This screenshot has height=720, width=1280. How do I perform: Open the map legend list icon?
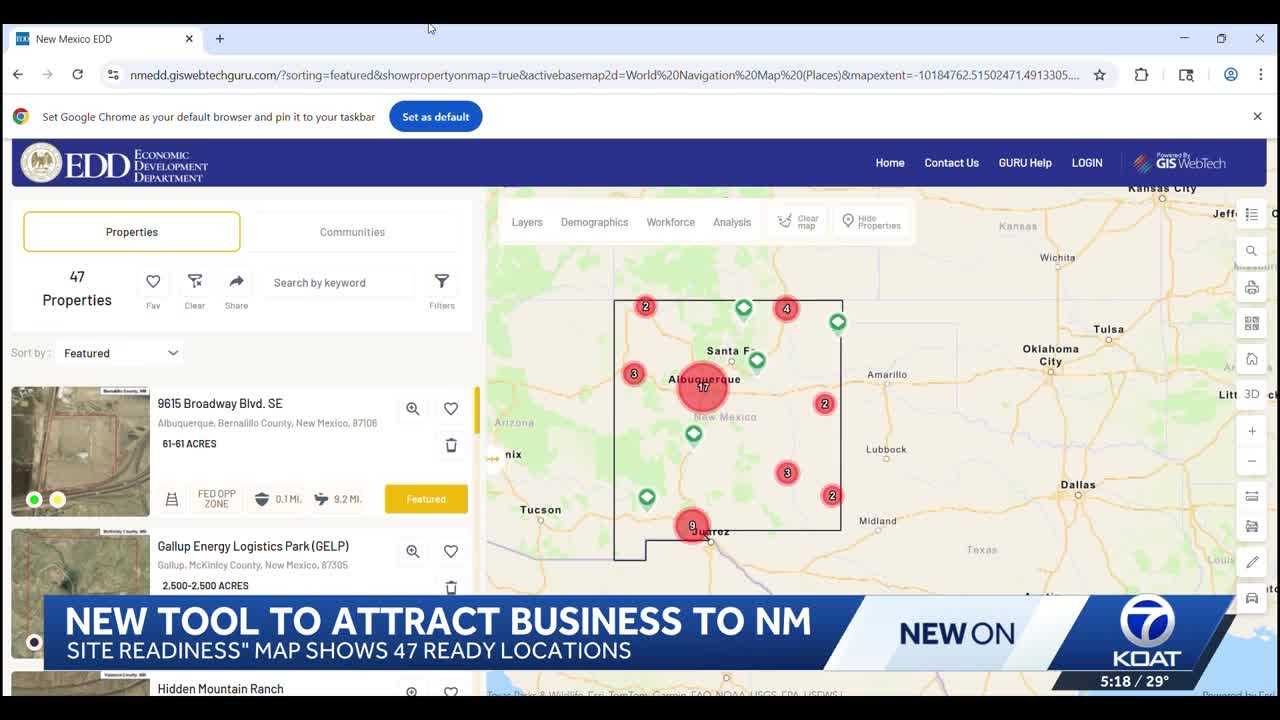(1252, 214)
